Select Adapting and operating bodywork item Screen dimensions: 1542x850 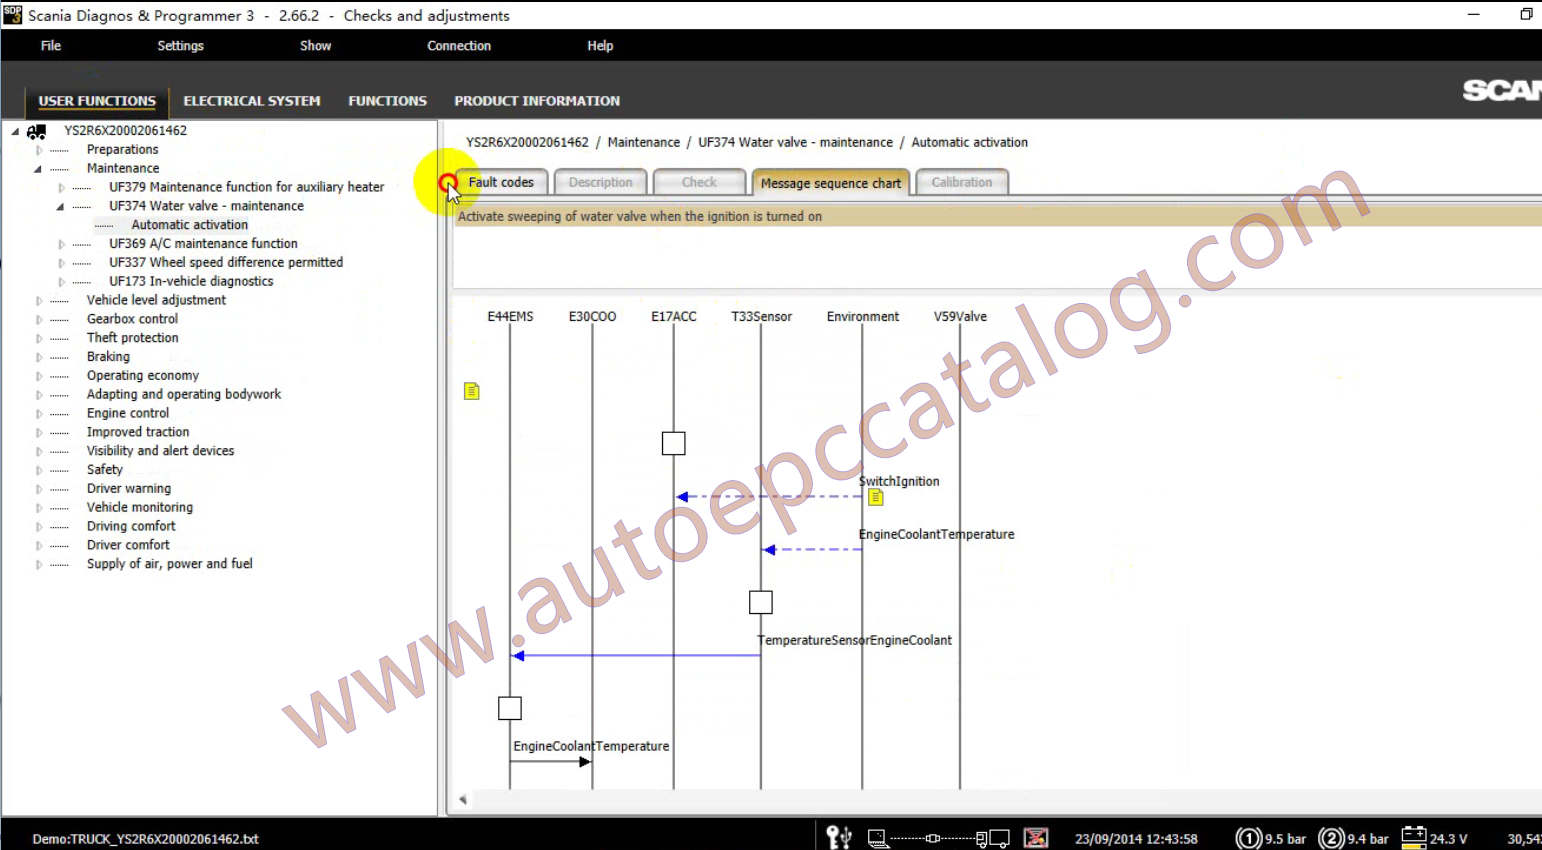point(184,395)
